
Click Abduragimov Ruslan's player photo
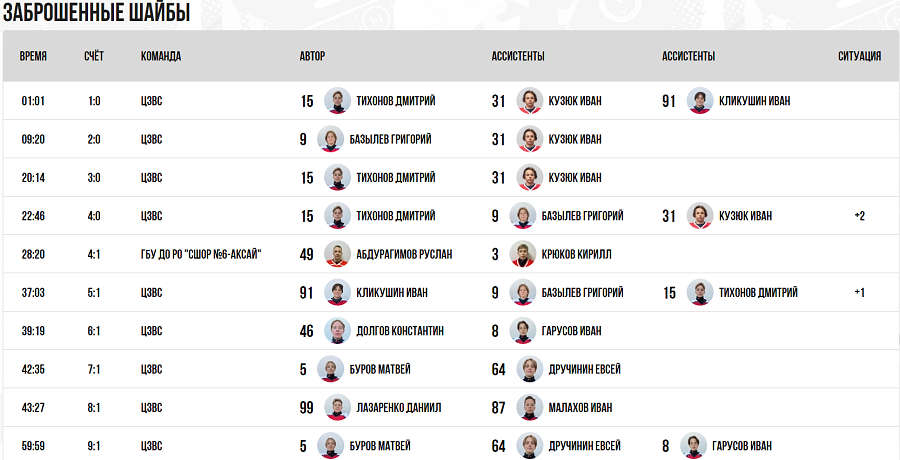[x=337, y=254]
